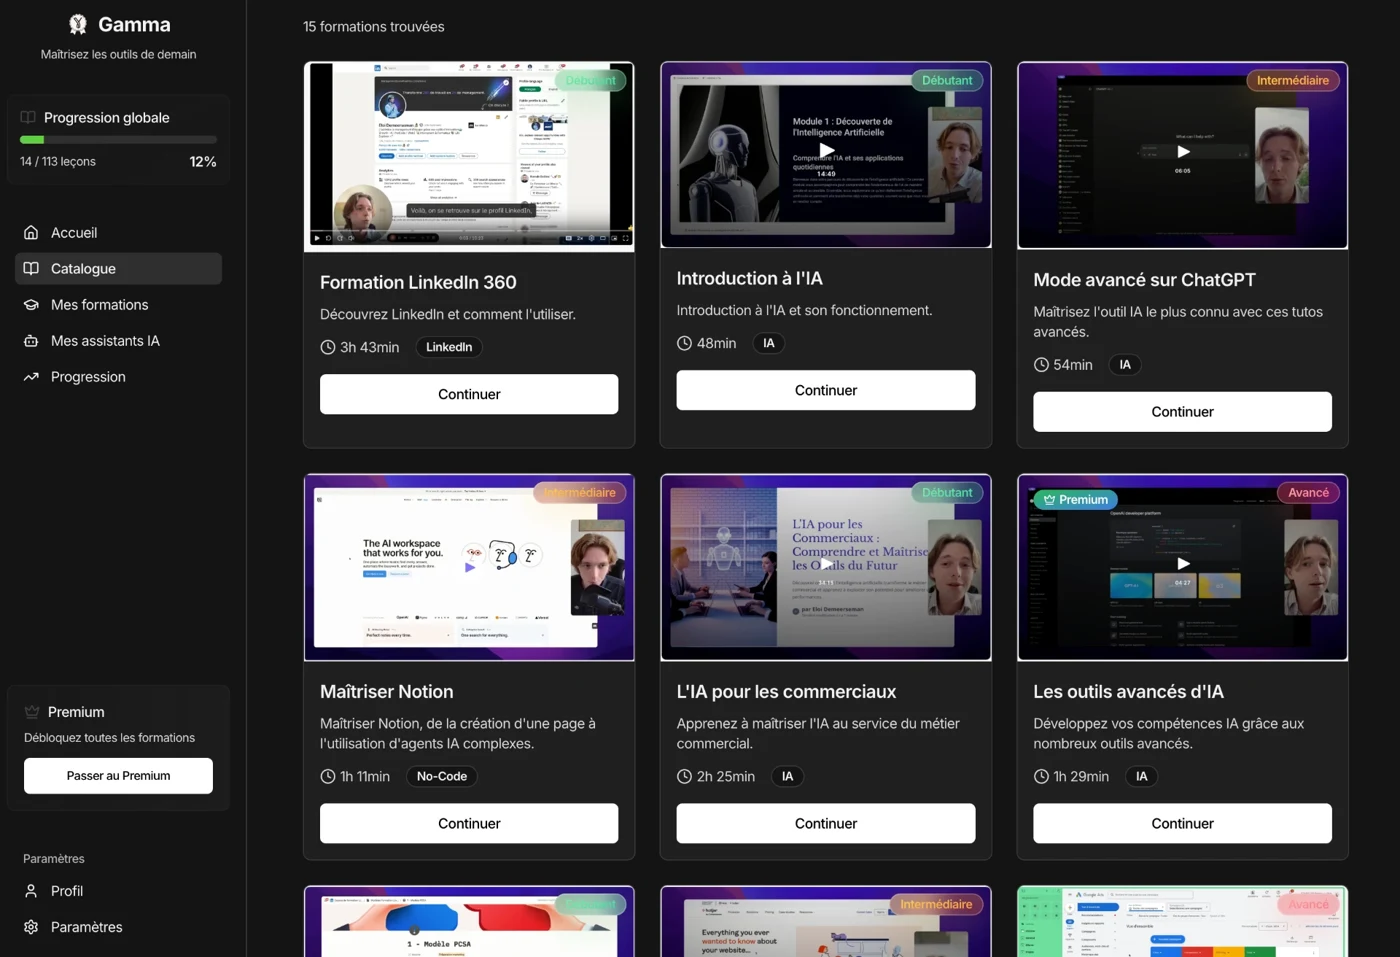Click the Formation LinkedIn 360 title

[x=418, y=282]
